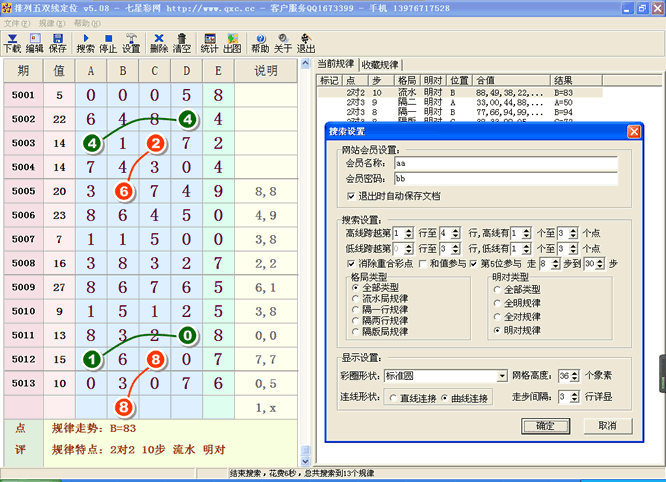The image size is (666, 482).
Task: Open the 编辑 edit toolbar icon
Action: (35, 44)
